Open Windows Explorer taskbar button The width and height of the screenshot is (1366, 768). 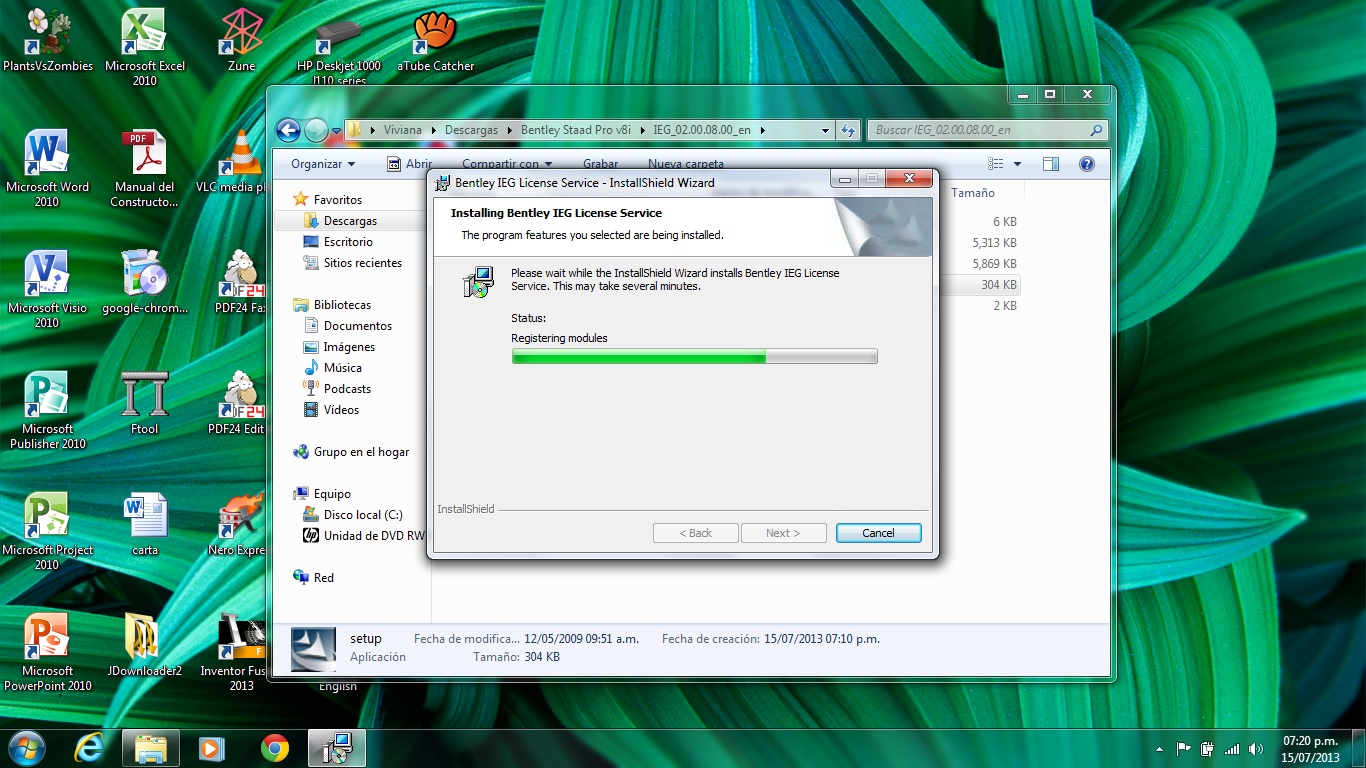click(x=151, y=747)
